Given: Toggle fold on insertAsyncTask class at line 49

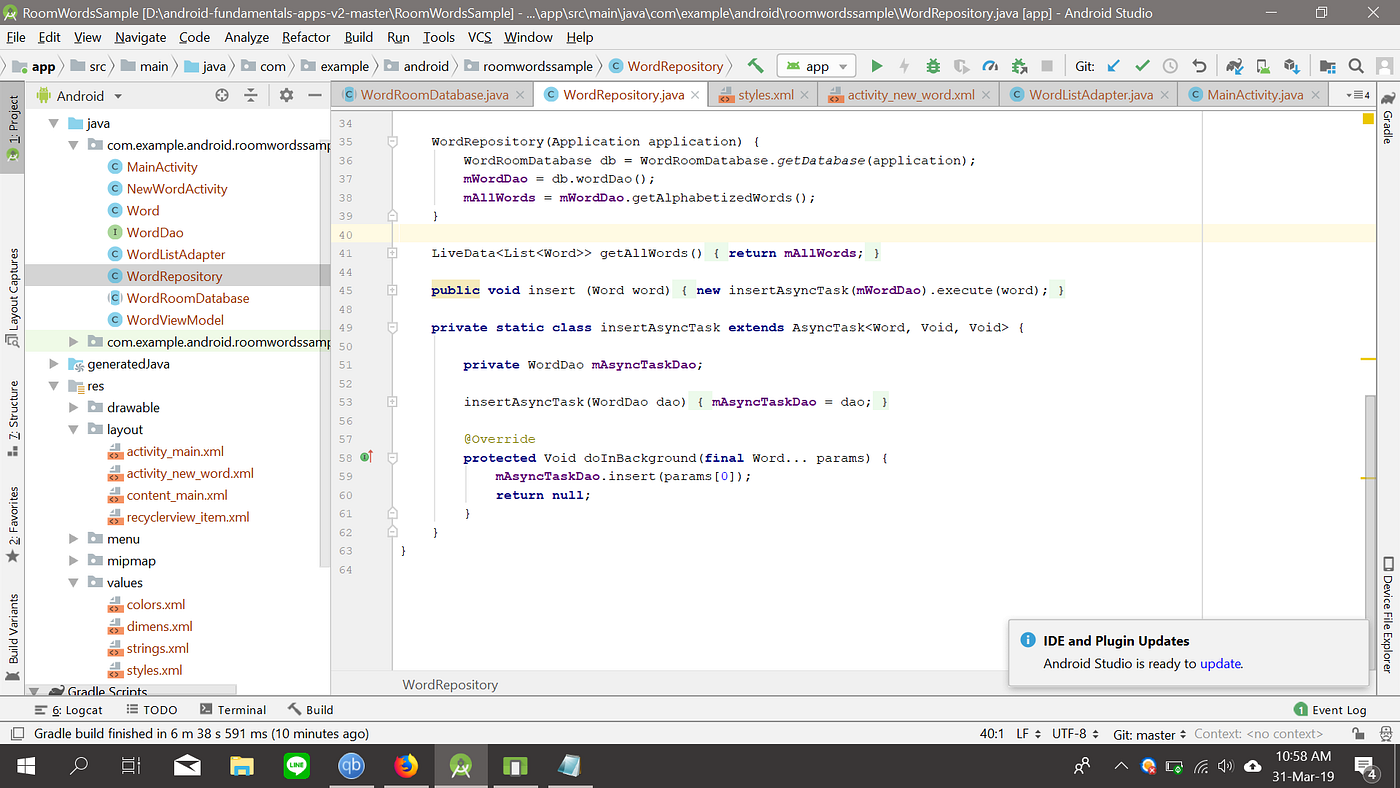Looking at the screenshot, I should click(x=393, y=327).
